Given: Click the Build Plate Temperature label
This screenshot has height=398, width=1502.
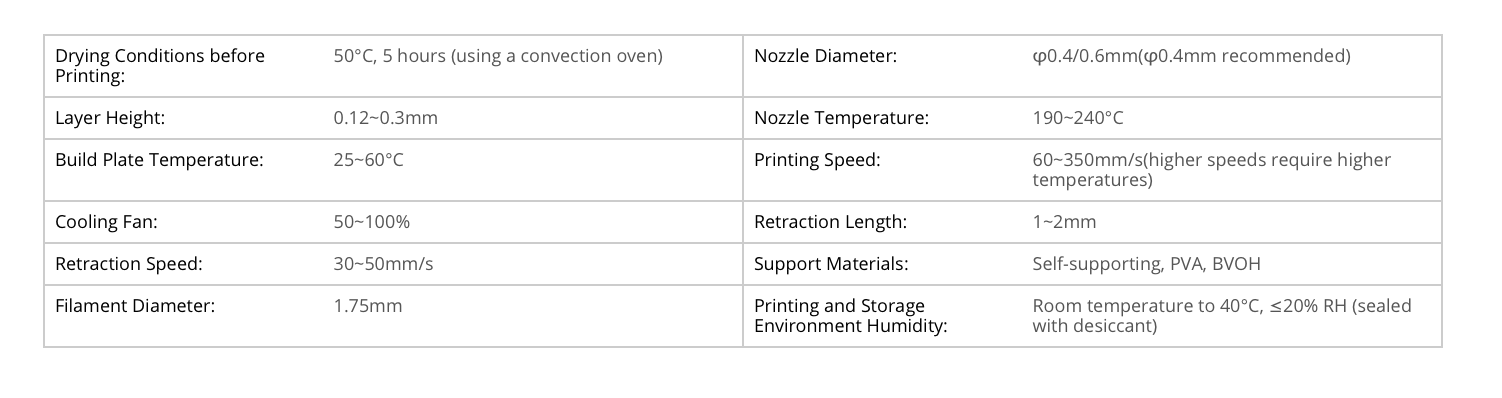Looking at the screenshot, I should click(159, 159).
